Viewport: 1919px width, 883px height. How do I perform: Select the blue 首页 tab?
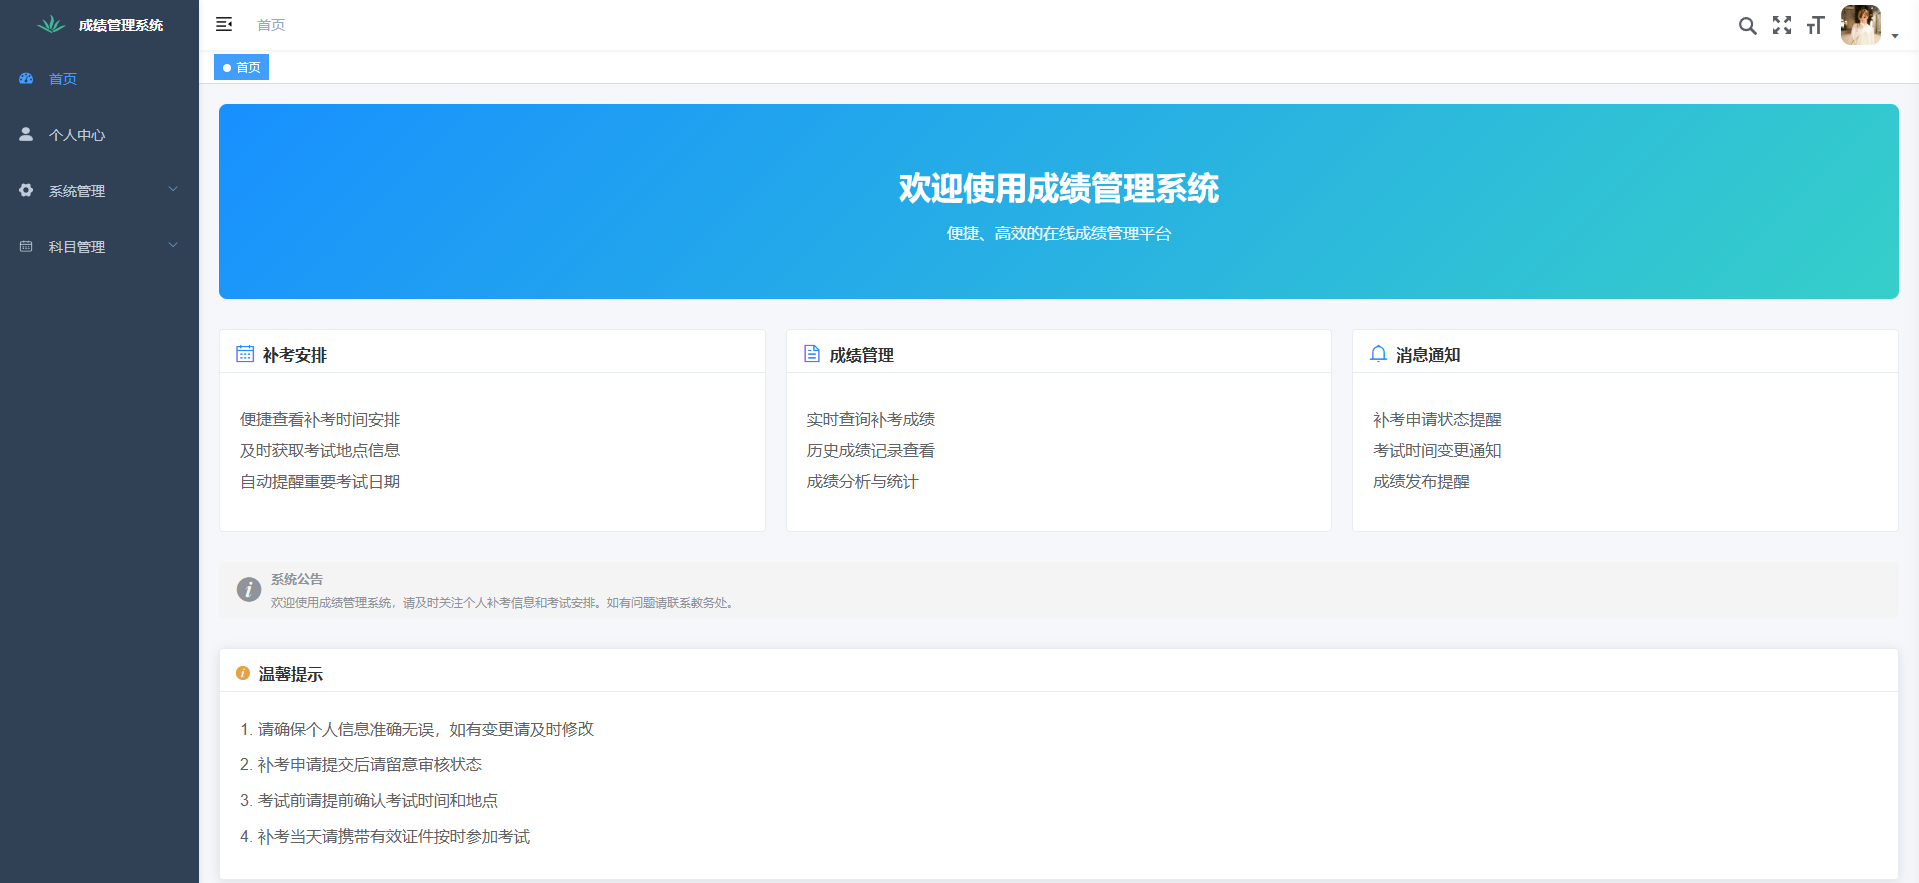[241, 67]
